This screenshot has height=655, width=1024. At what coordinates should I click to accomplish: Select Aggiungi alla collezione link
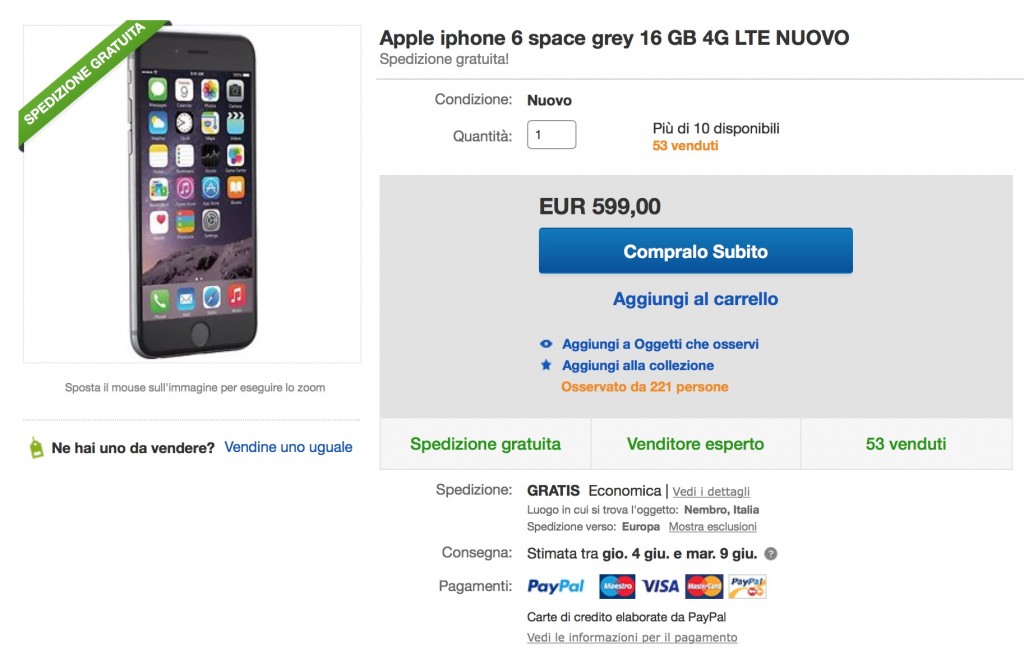[637, 365]
